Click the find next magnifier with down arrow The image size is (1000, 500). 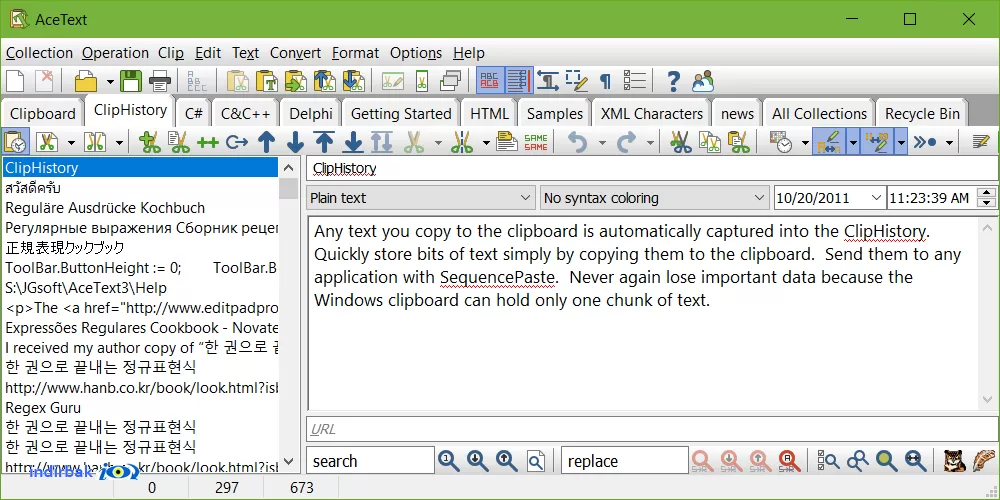coord(478,460)
